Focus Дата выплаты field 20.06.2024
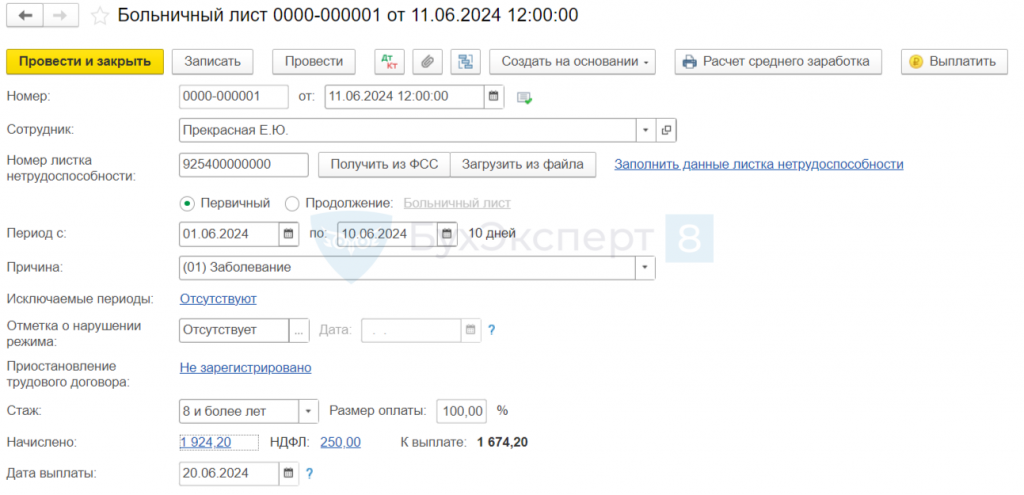The width and height of the screenshot is (1024, 495). [x=229, y=473]
